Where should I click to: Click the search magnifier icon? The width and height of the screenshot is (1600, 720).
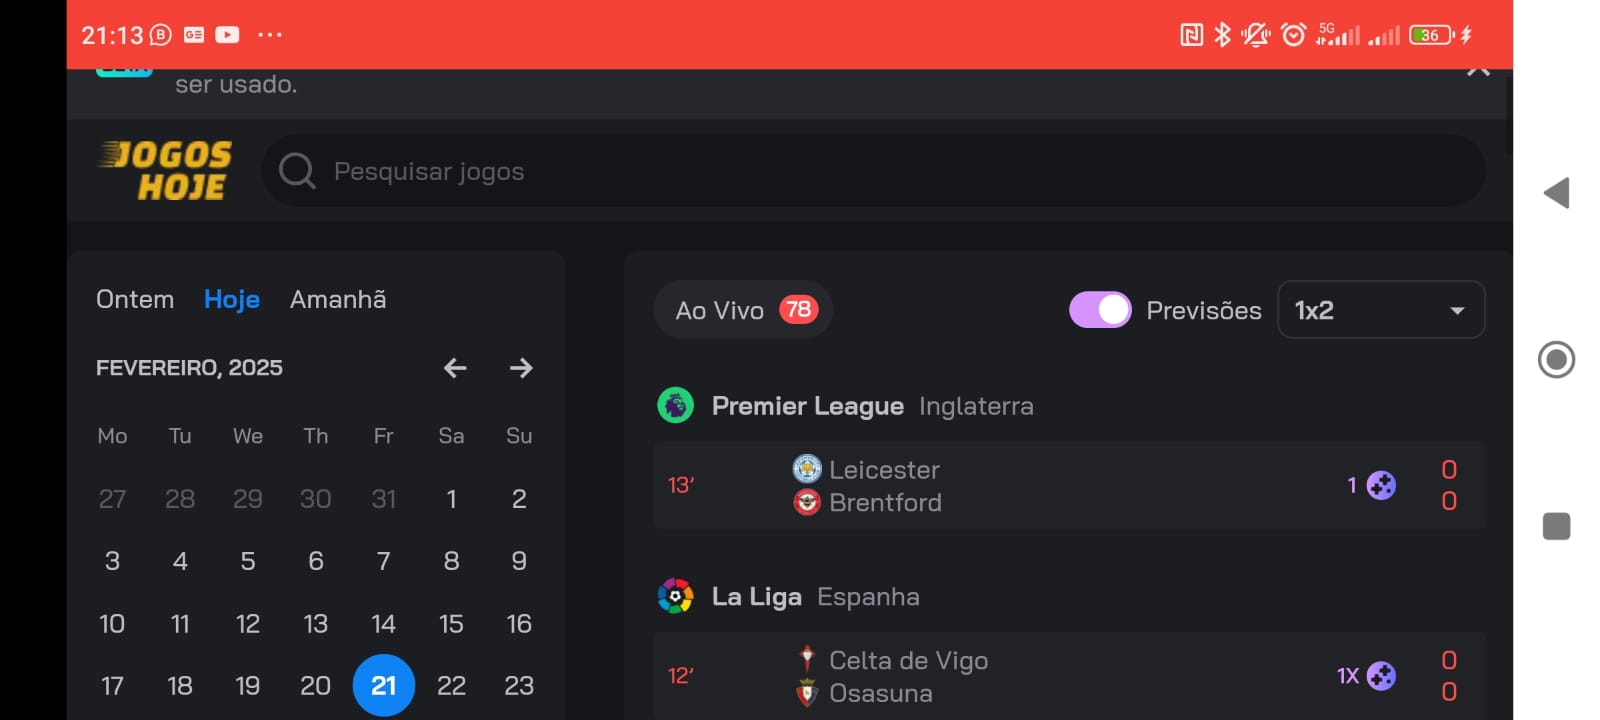click(296, 171)
